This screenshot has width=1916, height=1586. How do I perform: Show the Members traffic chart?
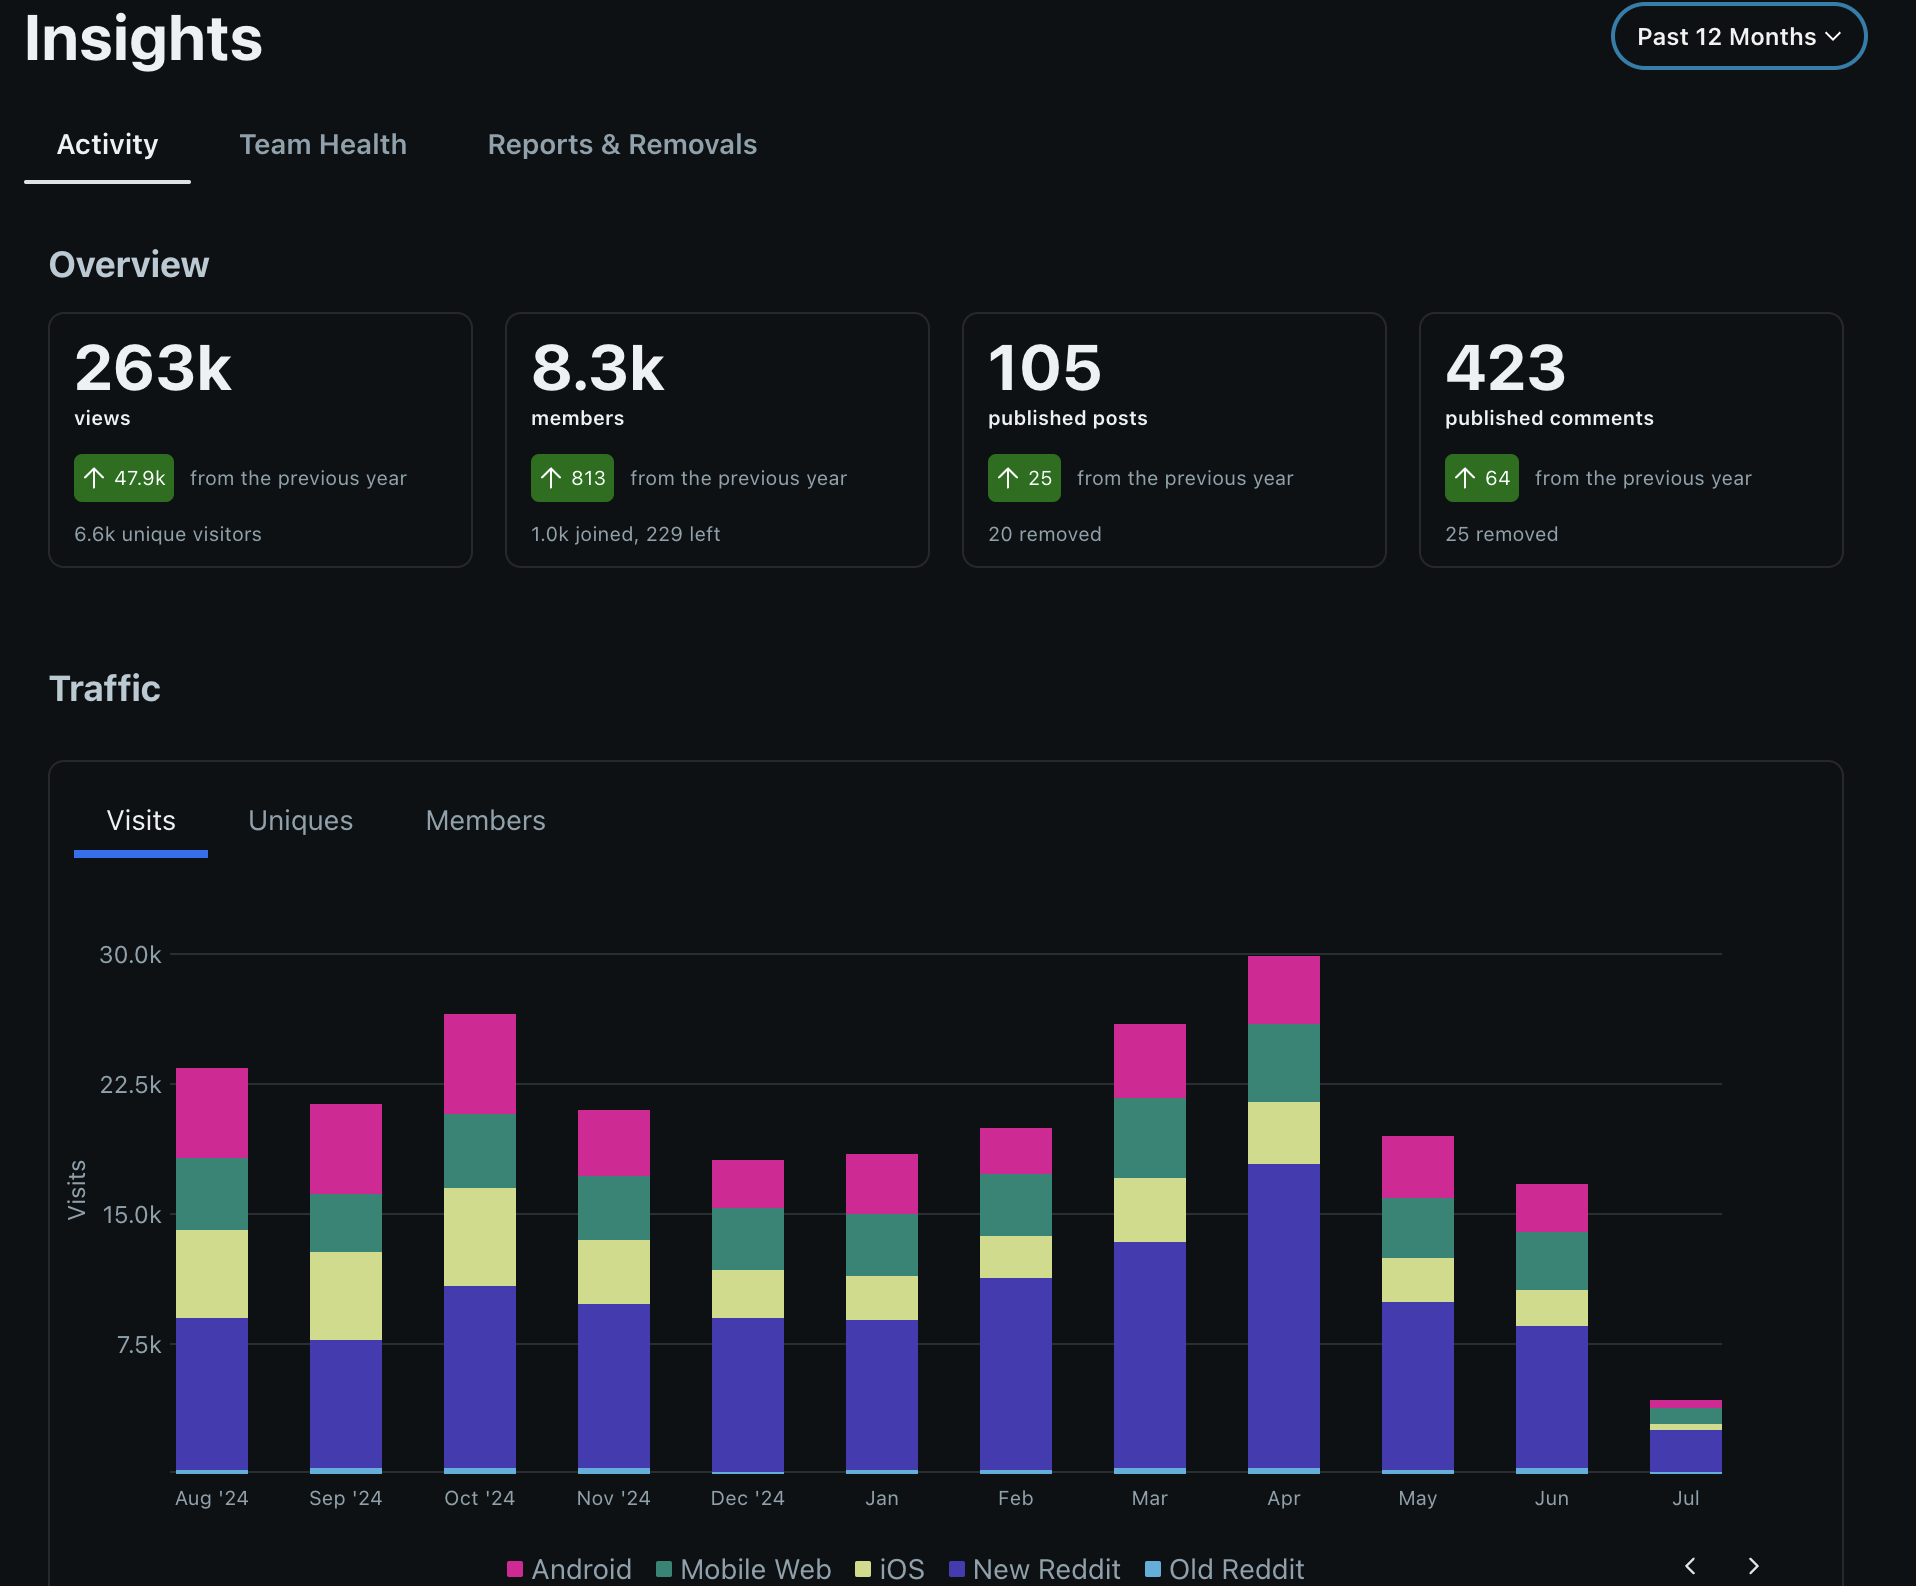click(485, 821)
